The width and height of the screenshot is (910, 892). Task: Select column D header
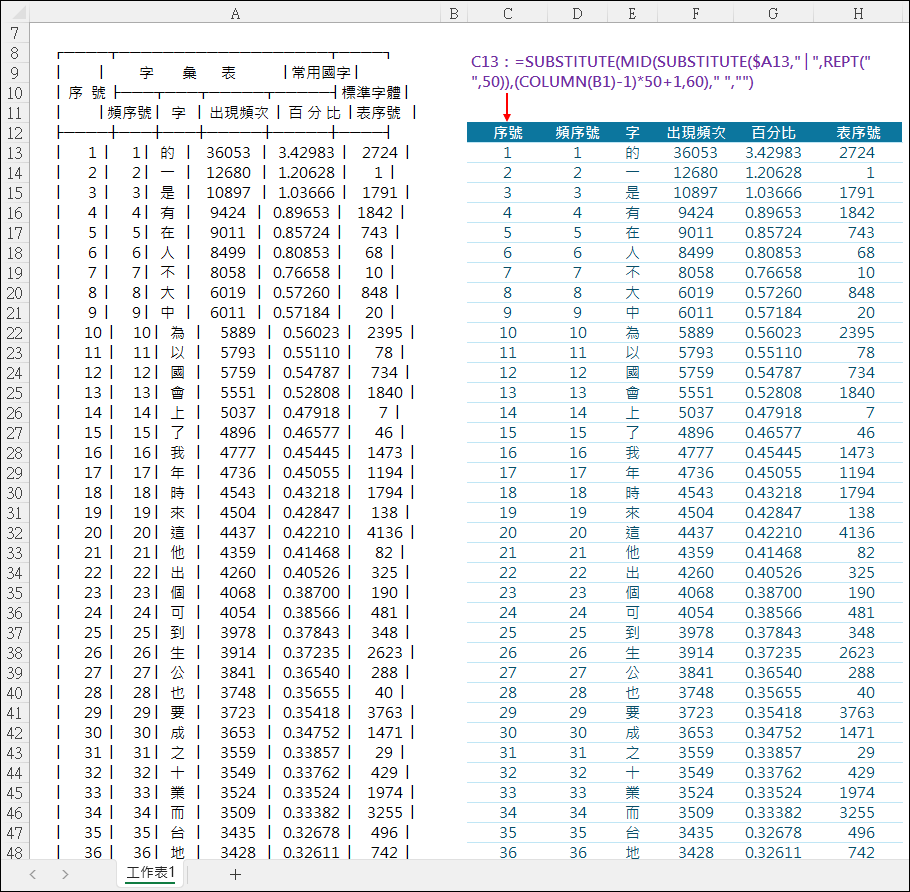pos(577,13)
